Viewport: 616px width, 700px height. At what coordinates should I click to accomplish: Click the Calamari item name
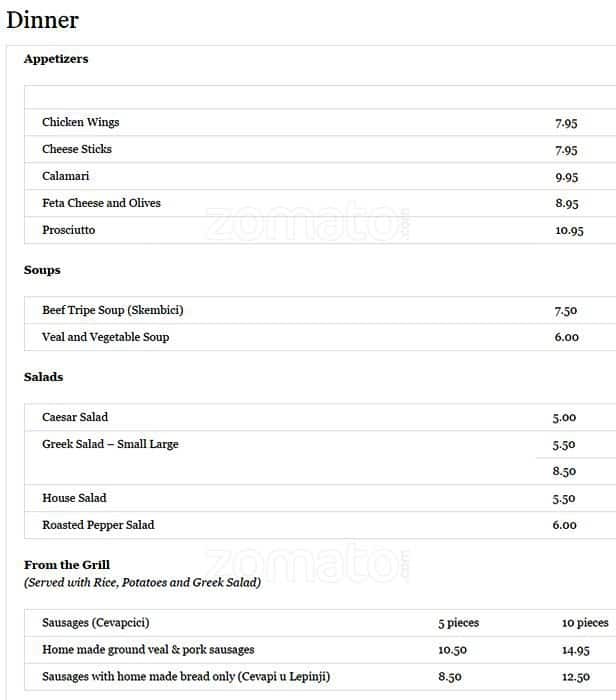66,176
